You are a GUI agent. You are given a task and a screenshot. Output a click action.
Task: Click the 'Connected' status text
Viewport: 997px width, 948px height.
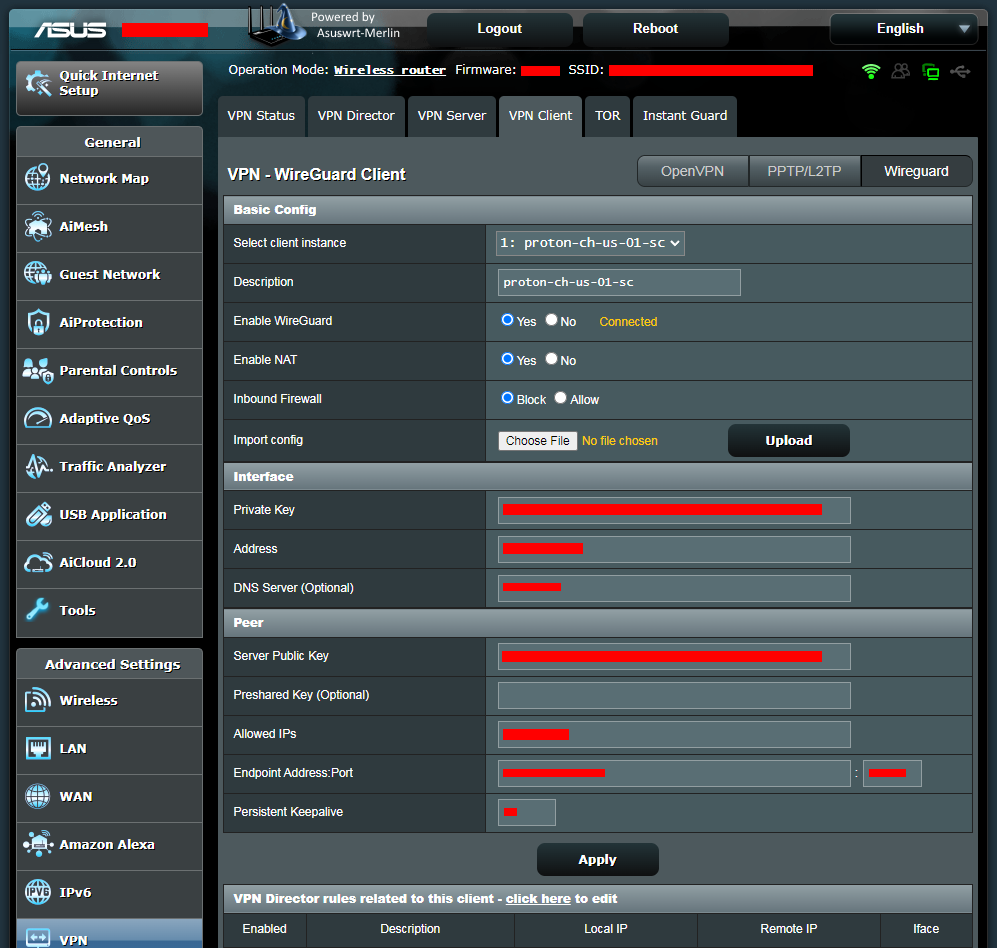click(x=628, y=322)
